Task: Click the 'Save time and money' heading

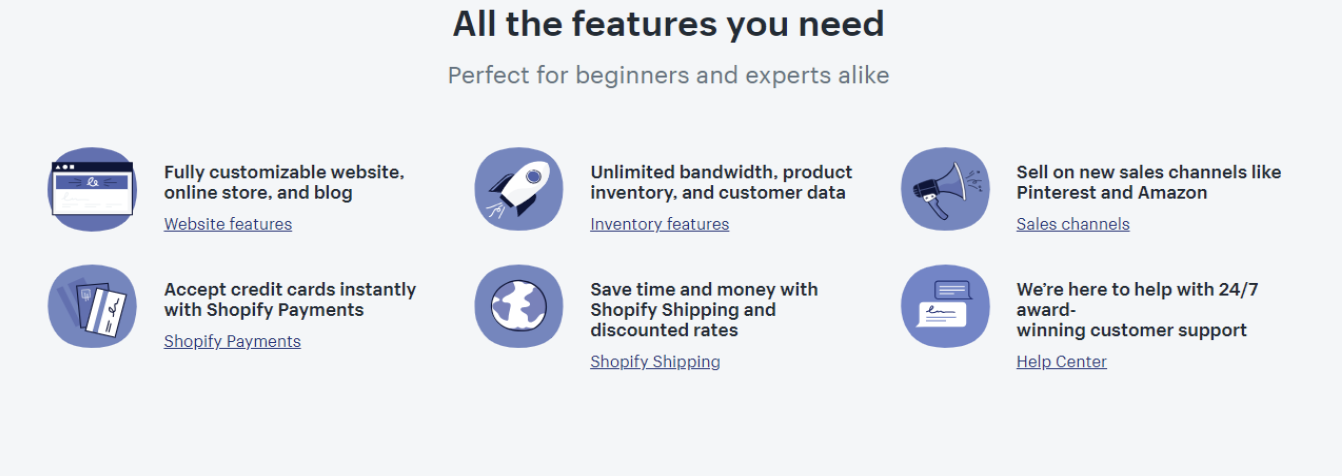Action: [x=704, y=309]
